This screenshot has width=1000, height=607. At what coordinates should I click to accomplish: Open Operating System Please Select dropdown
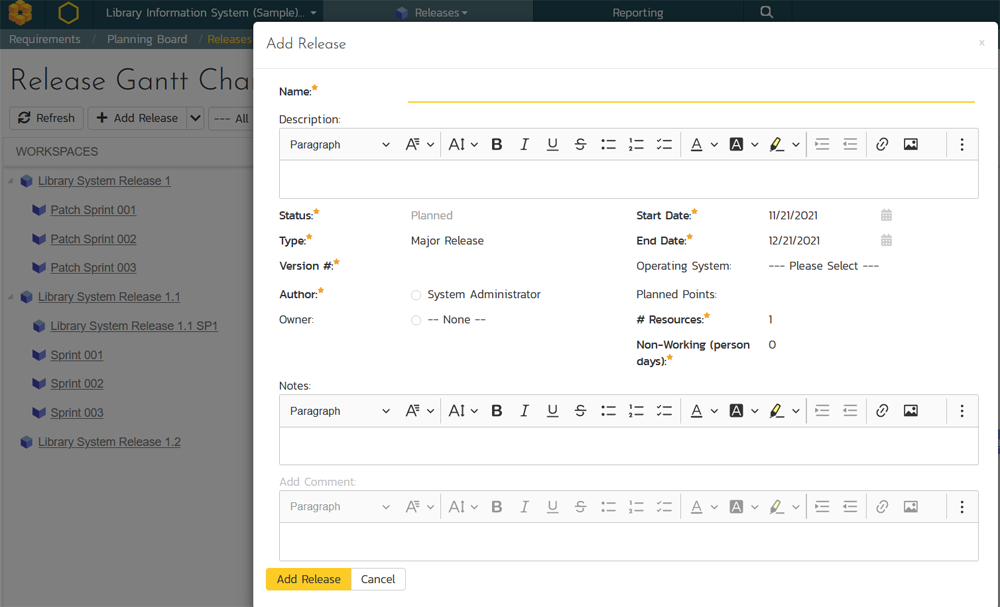point(823,266)
